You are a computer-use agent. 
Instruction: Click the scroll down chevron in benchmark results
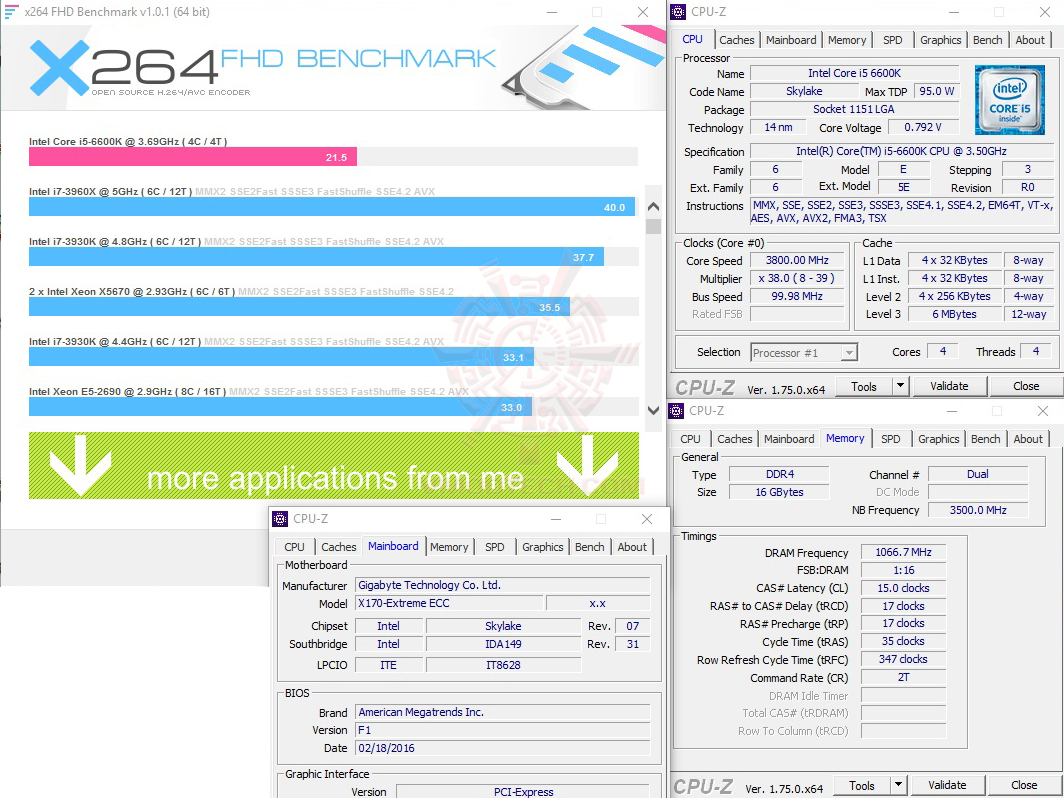tap(653, 410)
